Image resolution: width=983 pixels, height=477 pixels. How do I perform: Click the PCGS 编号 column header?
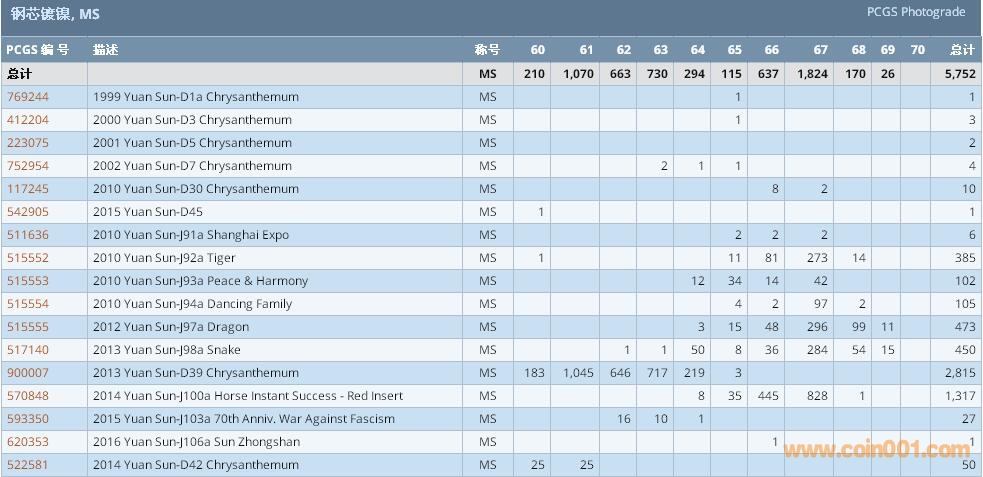pyautogui.click(x=38, y=50)
